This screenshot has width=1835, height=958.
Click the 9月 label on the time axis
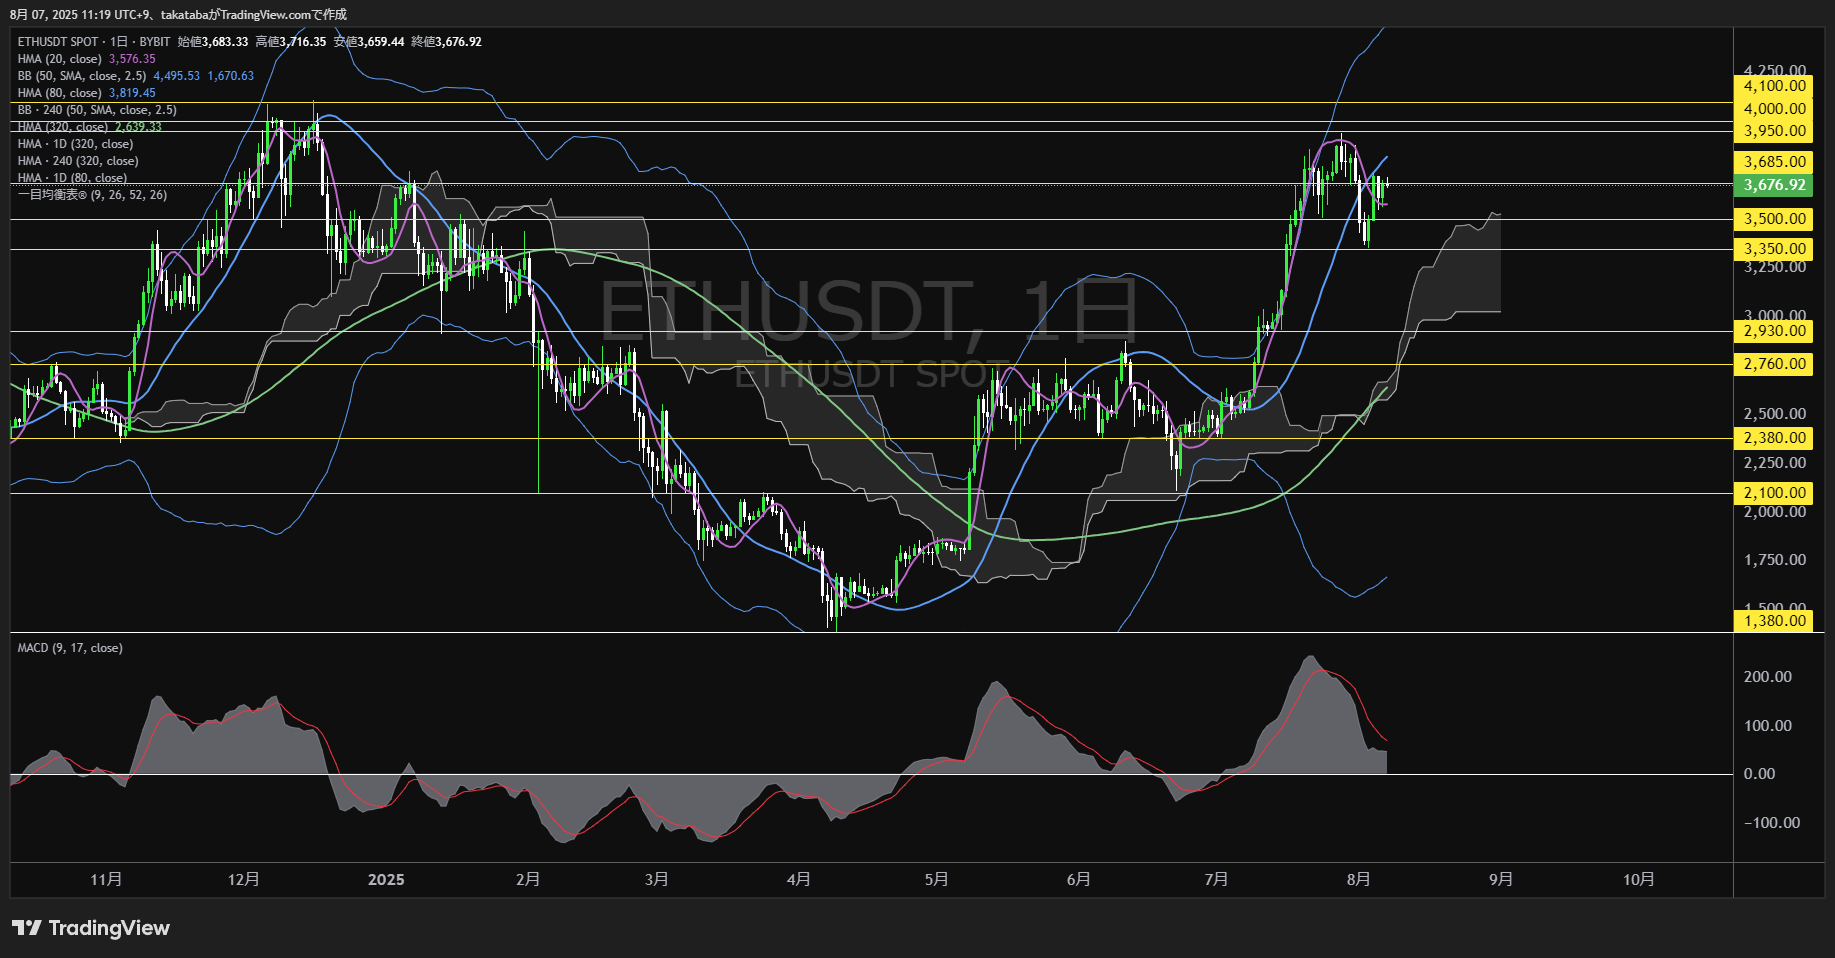(x=1500, y=879)
